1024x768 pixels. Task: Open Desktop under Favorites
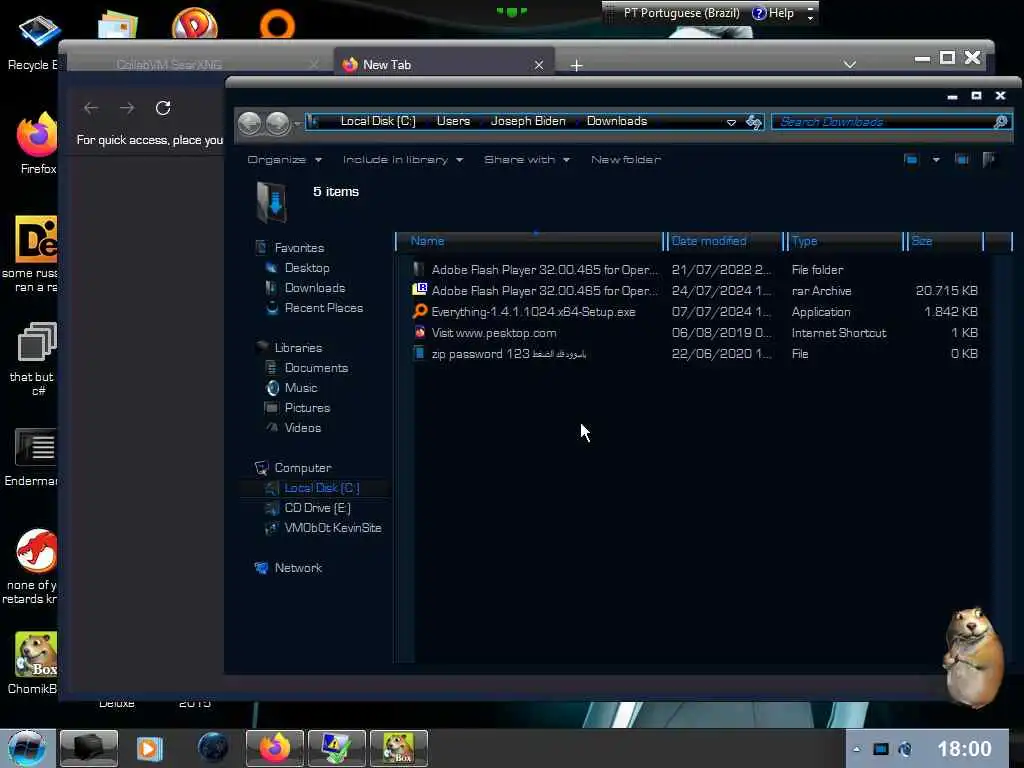307,268
